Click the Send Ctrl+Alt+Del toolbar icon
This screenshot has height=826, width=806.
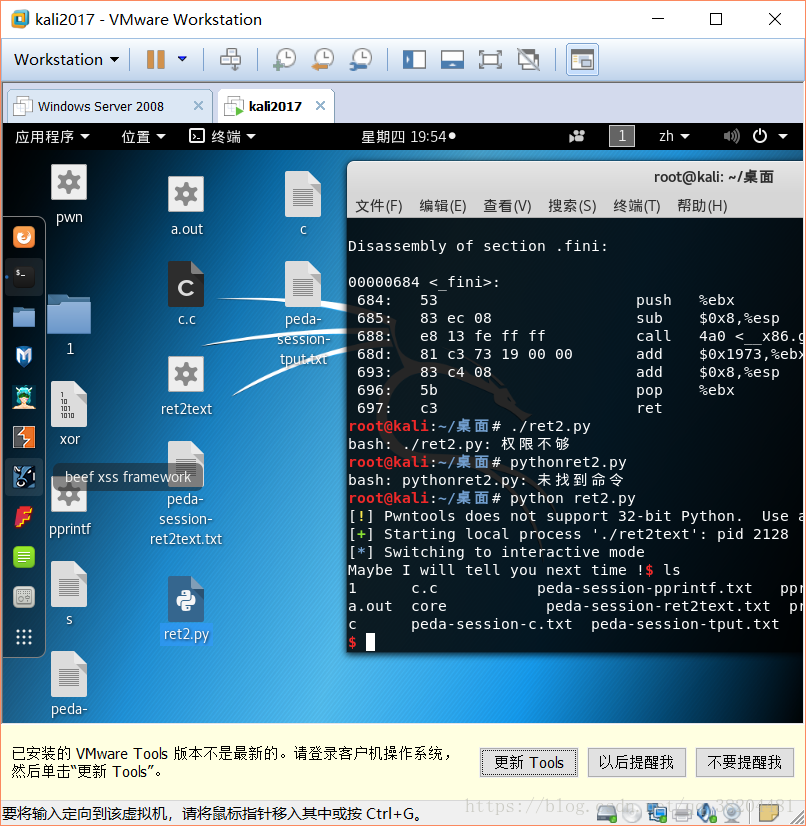pos(230,60)
